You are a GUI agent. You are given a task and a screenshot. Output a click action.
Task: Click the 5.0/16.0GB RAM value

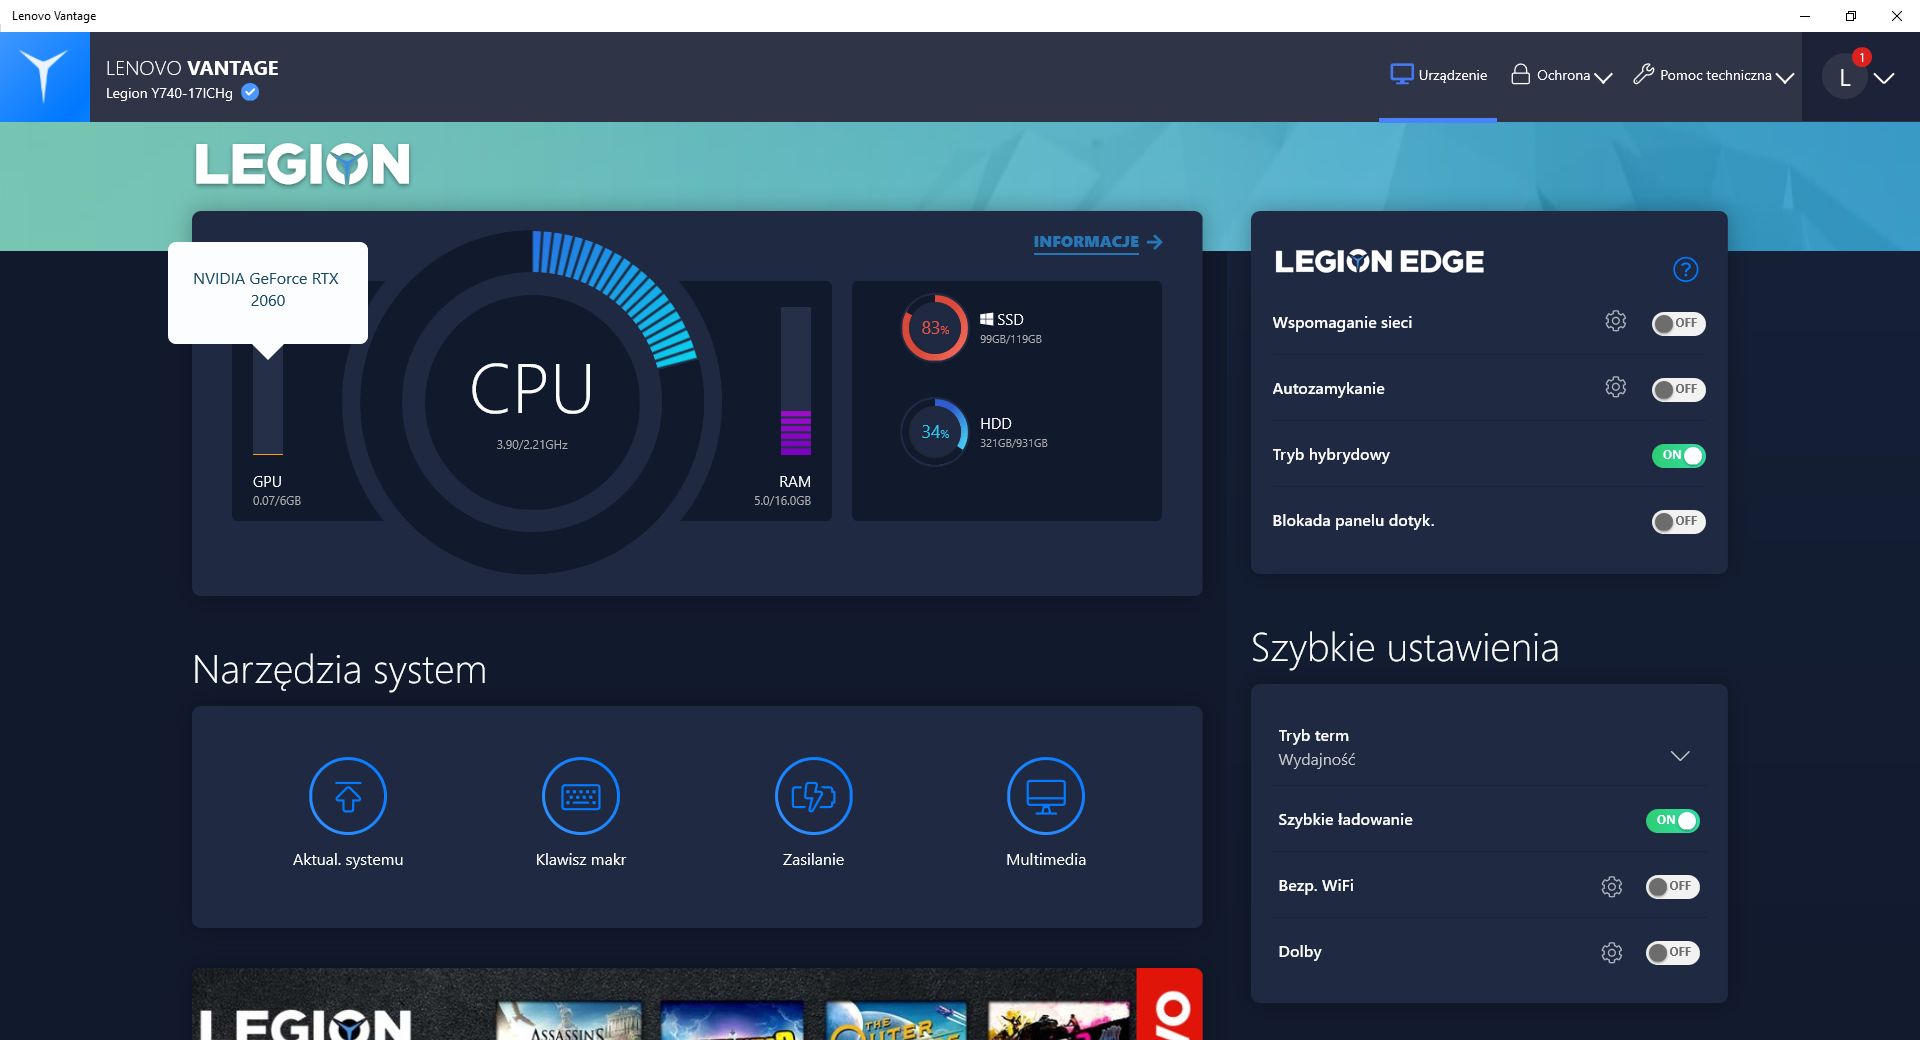(x=782, y=501)
